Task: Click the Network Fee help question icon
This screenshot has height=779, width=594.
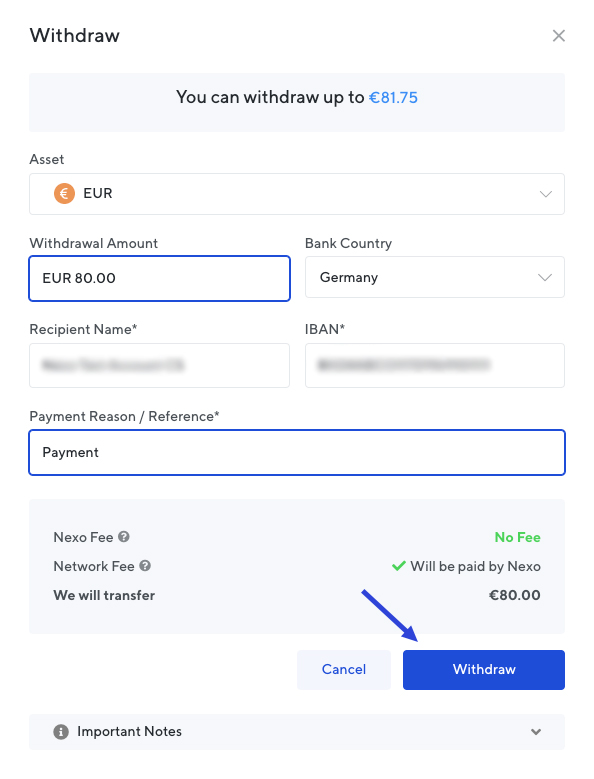Action: pyautogui.click(x=145, y=565)
